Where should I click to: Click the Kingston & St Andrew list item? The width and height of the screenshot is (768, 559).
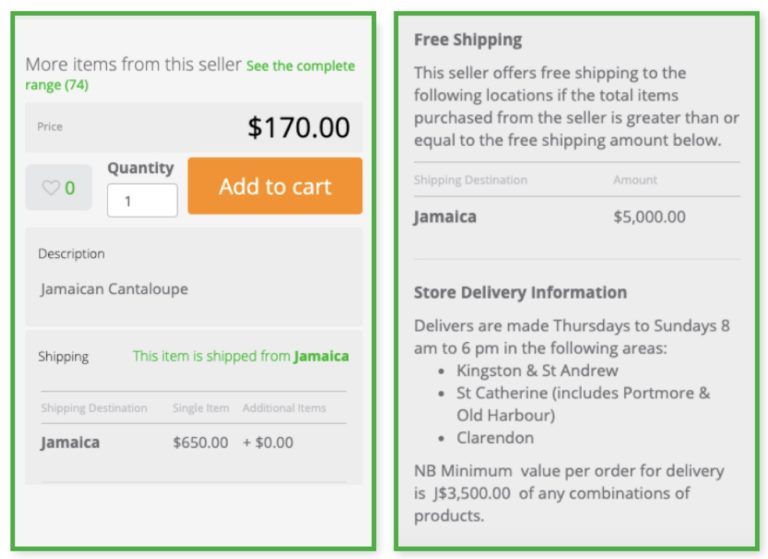[537, 371]
